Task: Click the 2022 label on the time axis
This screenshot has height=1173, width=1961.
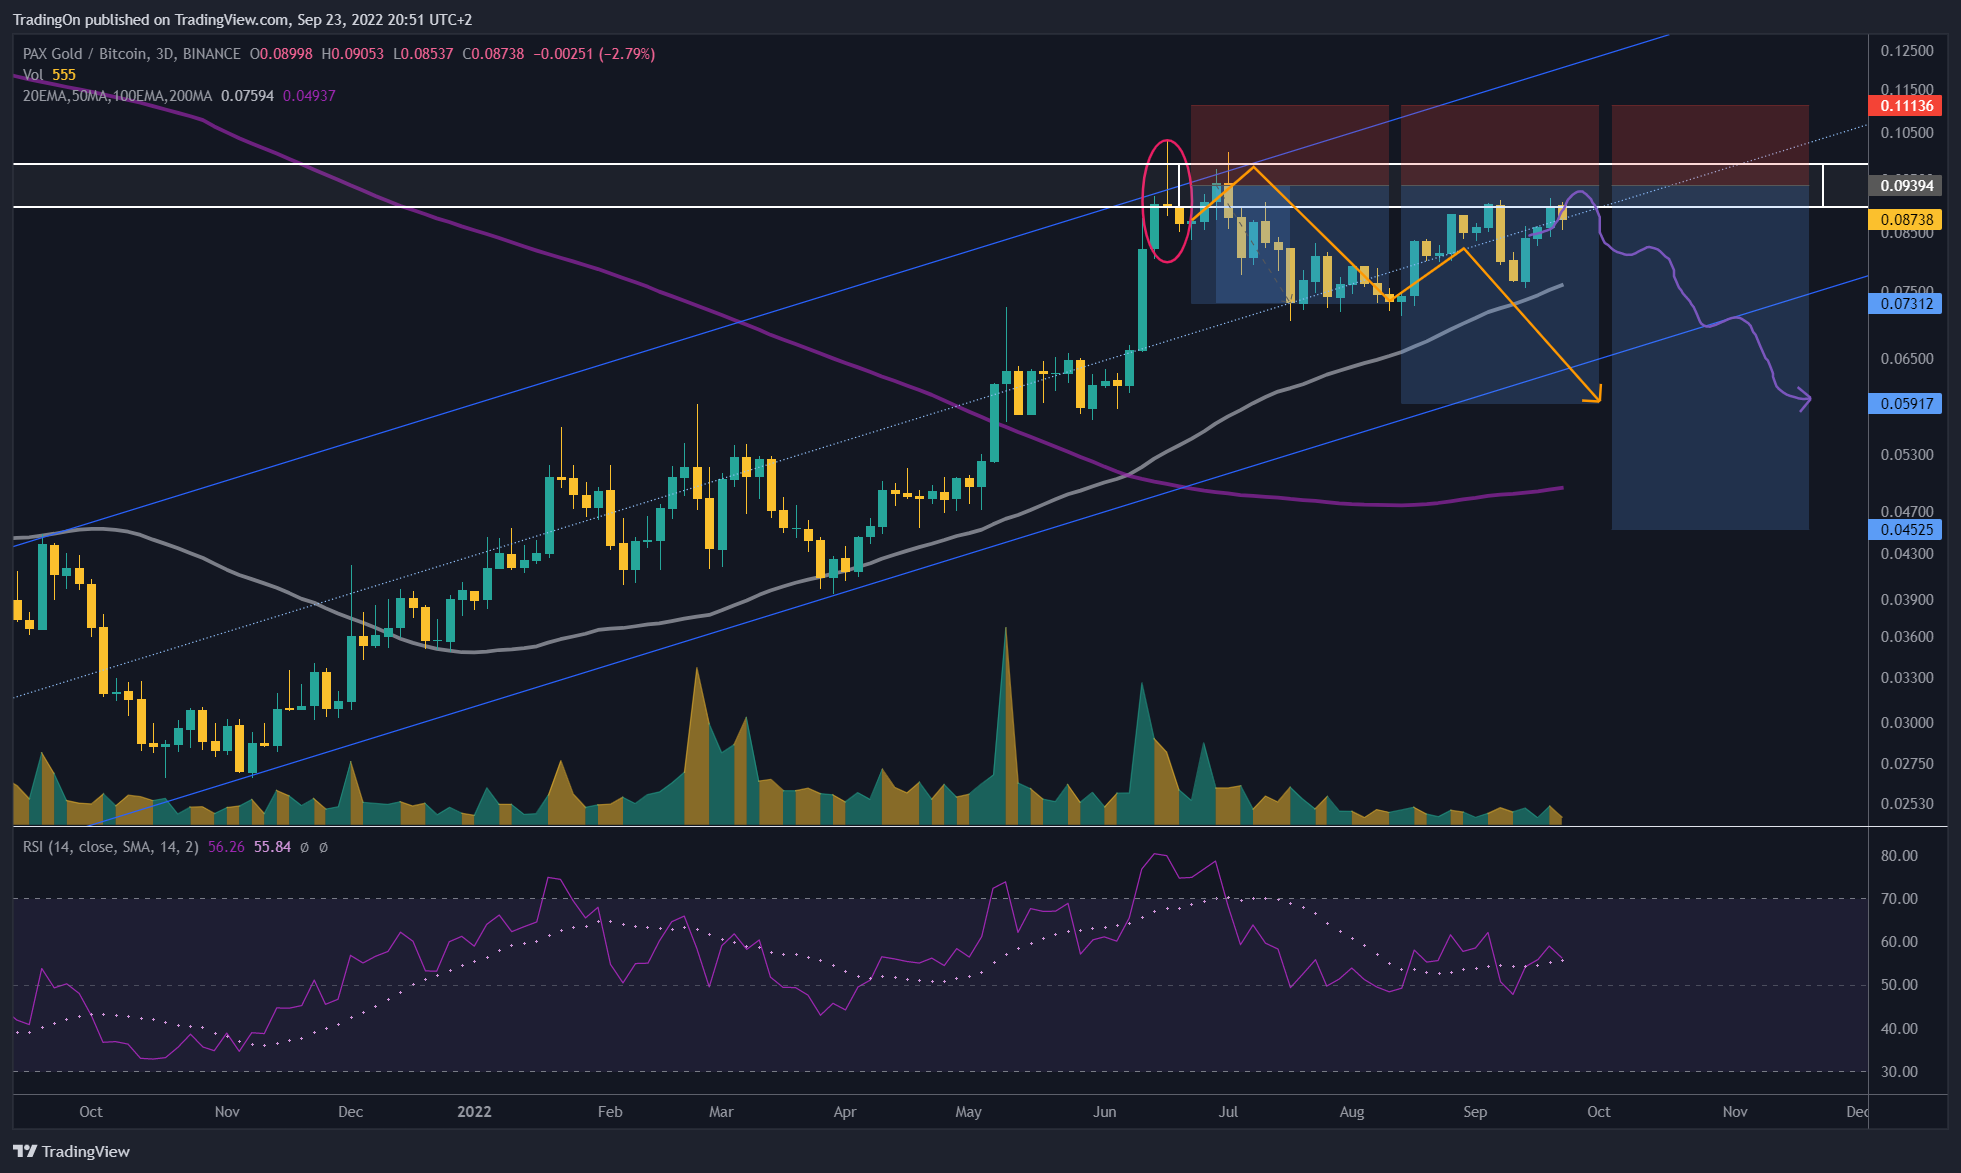Action: click(474, 1111)
